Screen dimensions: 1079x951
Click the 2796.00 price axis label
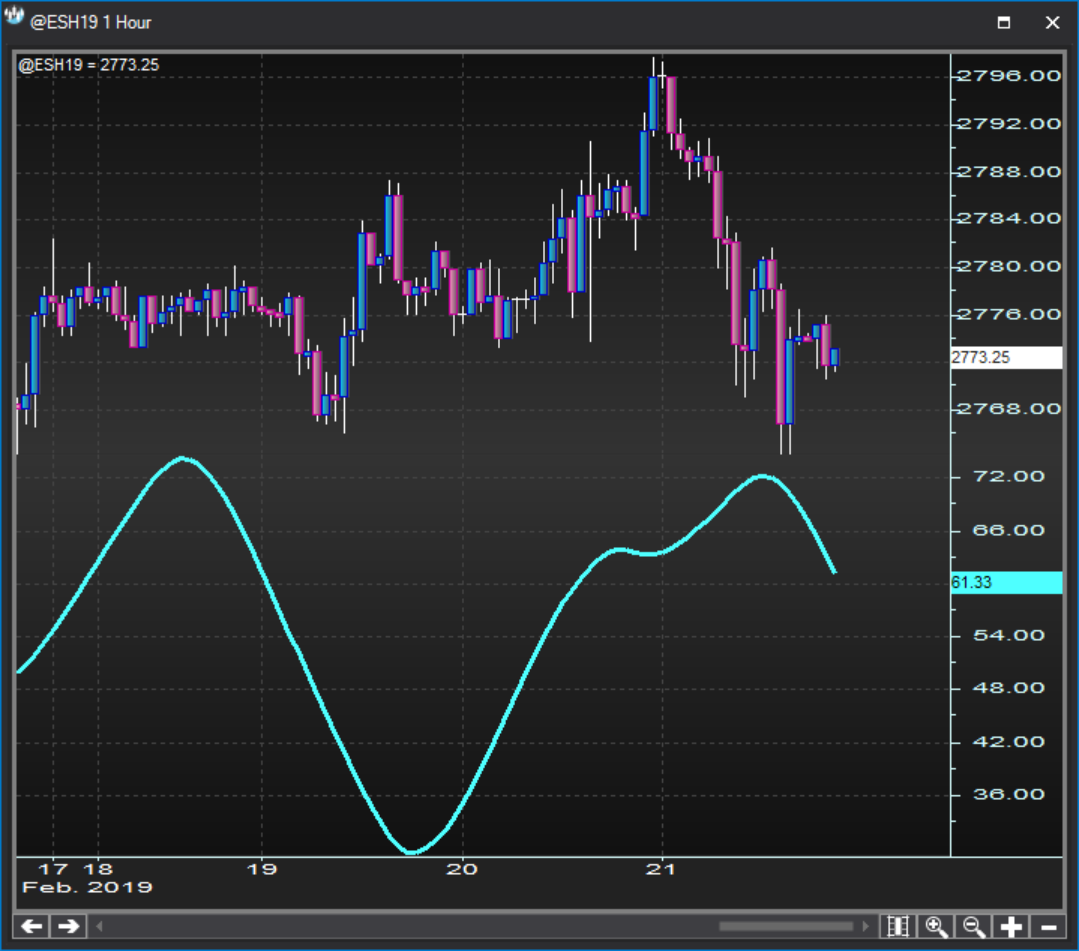(x=1009, y=76)
